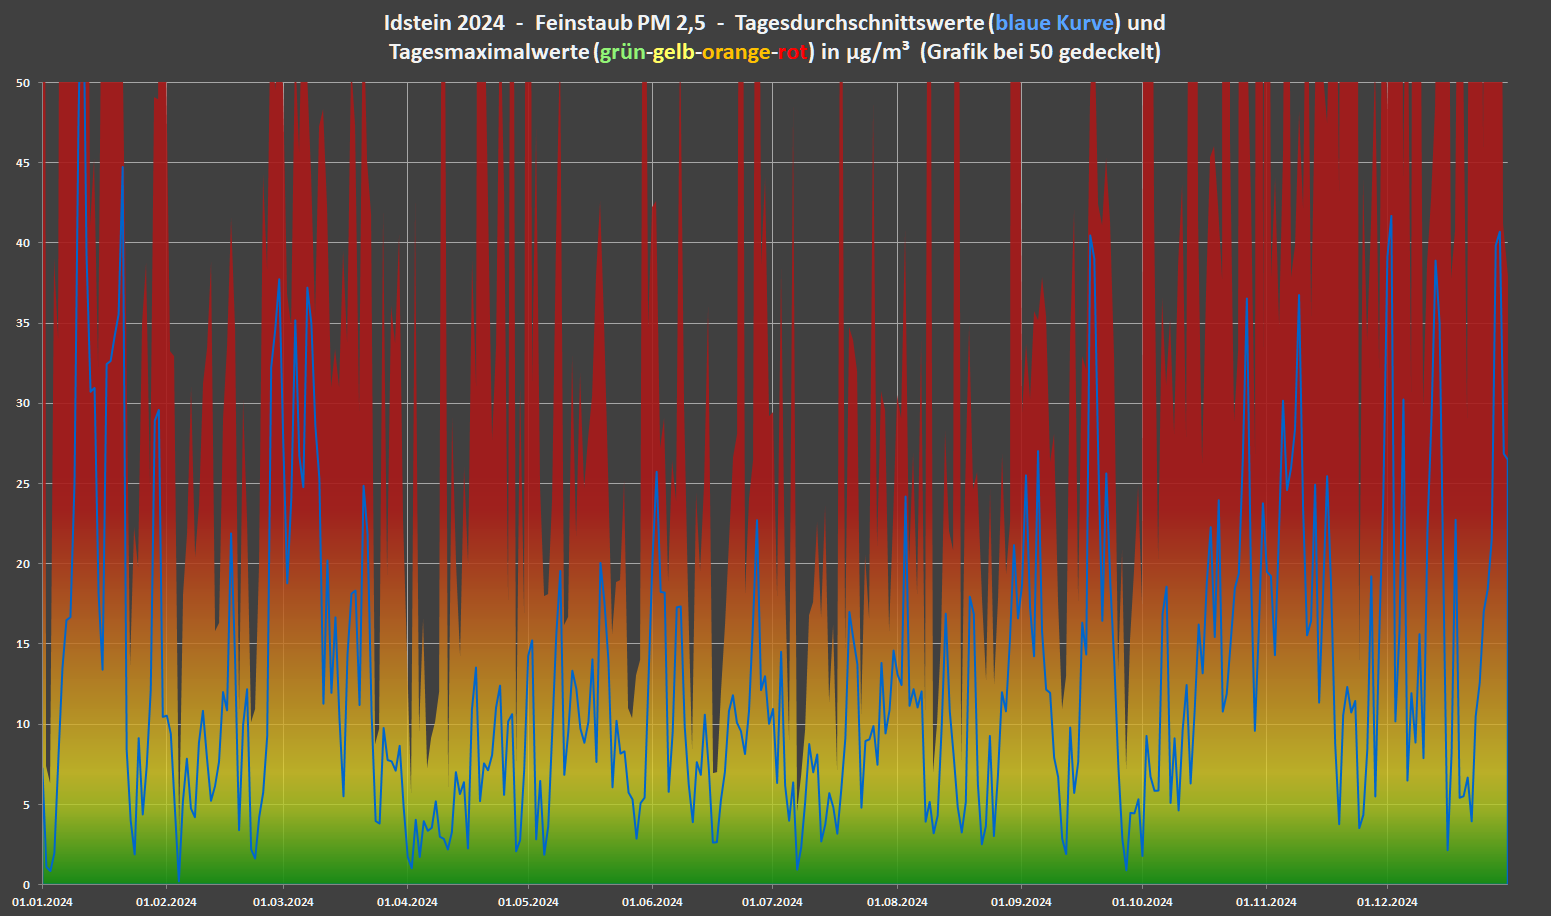Select the 01.11.2024 x-axis label
The height and width of the screenshot is (916, 1551).
[1266, 902]
